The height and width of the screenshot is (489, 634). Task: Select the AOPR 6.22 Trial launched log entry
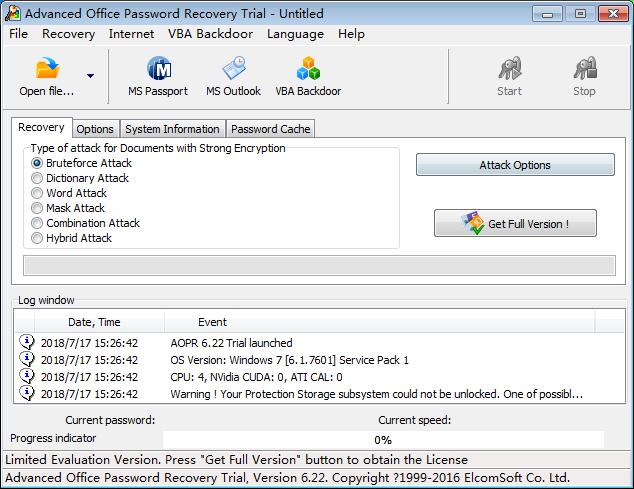[319, 343]
